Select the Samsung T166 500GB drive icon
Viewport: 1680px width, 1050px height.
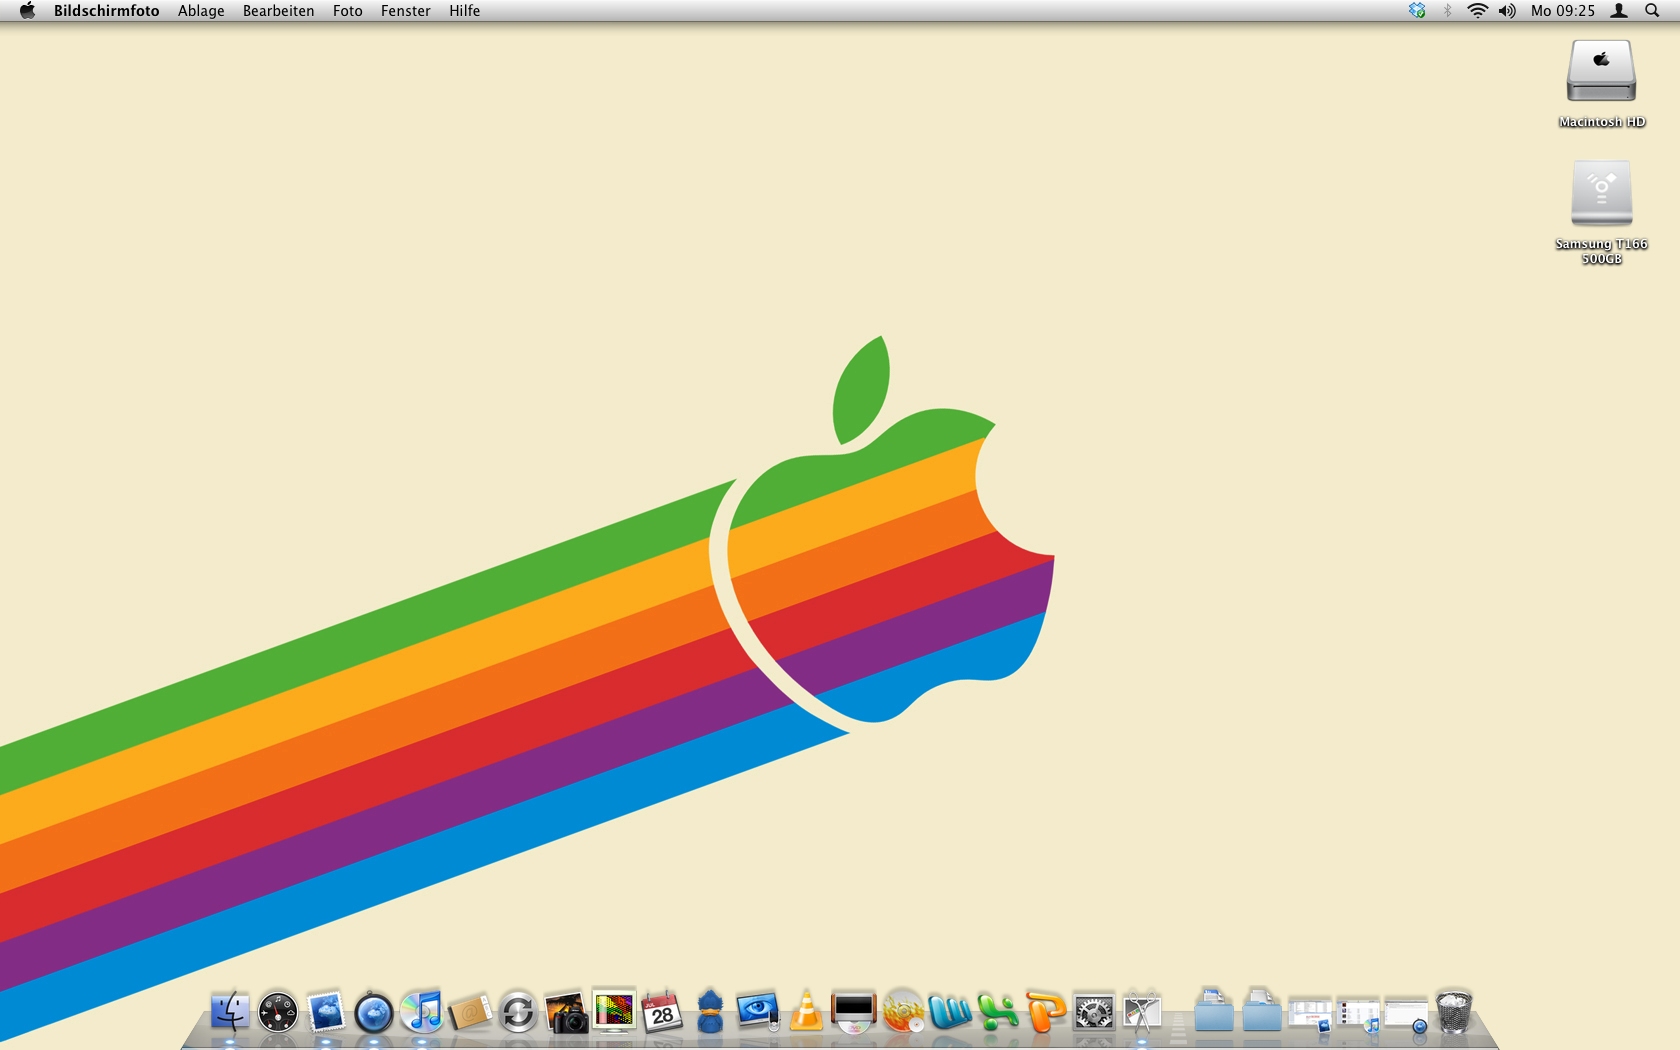coord(1601,193)
